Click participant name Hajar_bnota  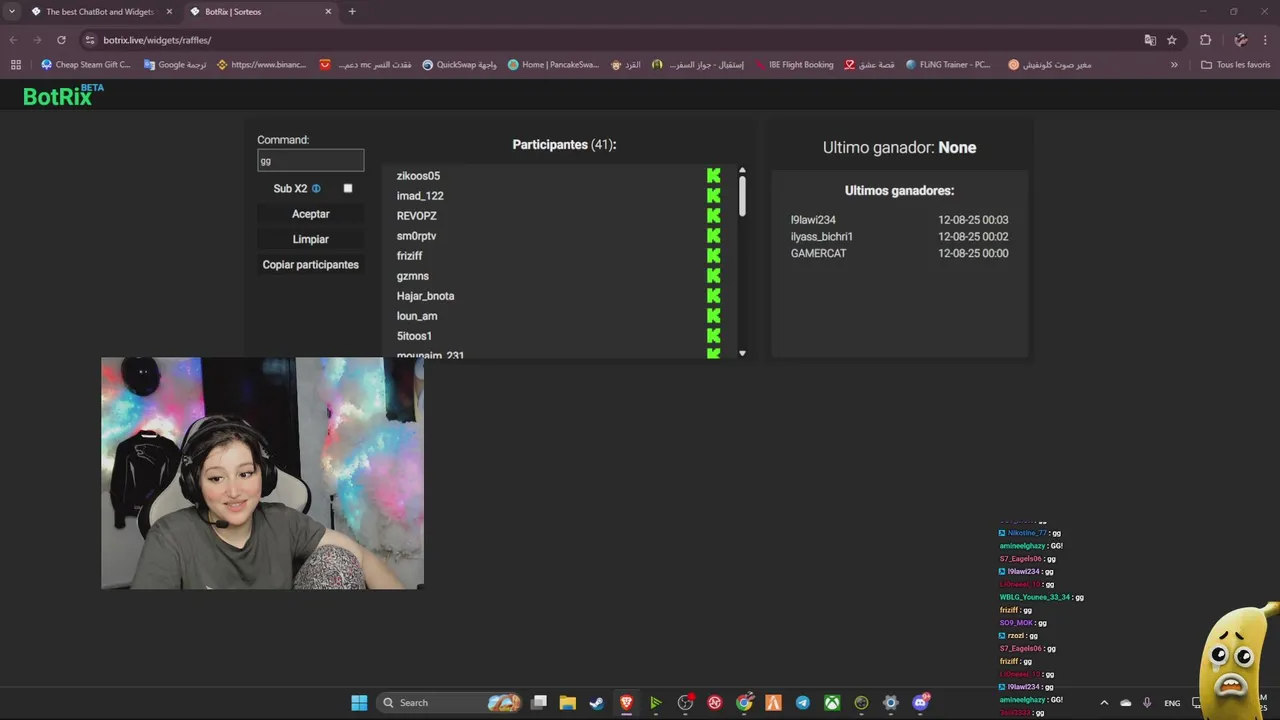tap(425, 296)
